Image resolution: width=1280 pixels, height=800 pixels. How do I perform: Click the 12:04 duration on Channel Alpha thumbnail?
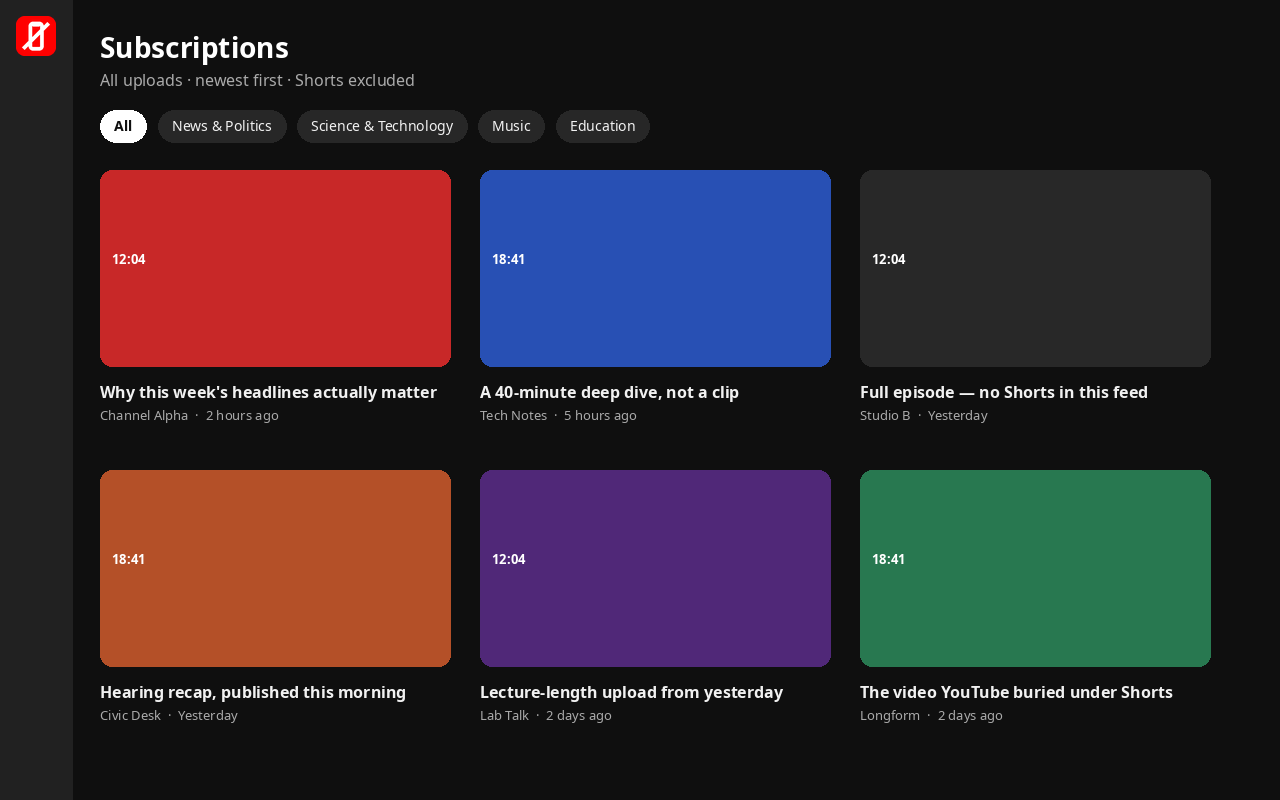pyautogui.click(x=129, y=259)
